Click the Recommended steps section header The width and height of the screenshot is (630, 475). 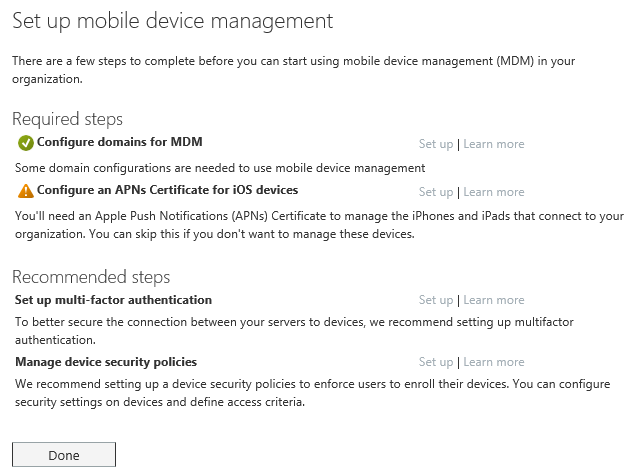[91, 277]
